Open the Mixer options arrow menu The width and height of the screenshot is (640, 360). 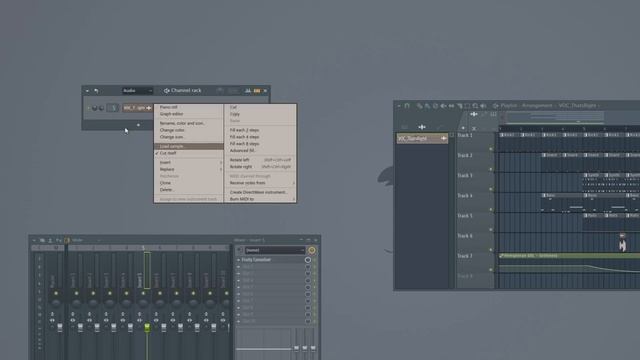[x=34, y=240]
